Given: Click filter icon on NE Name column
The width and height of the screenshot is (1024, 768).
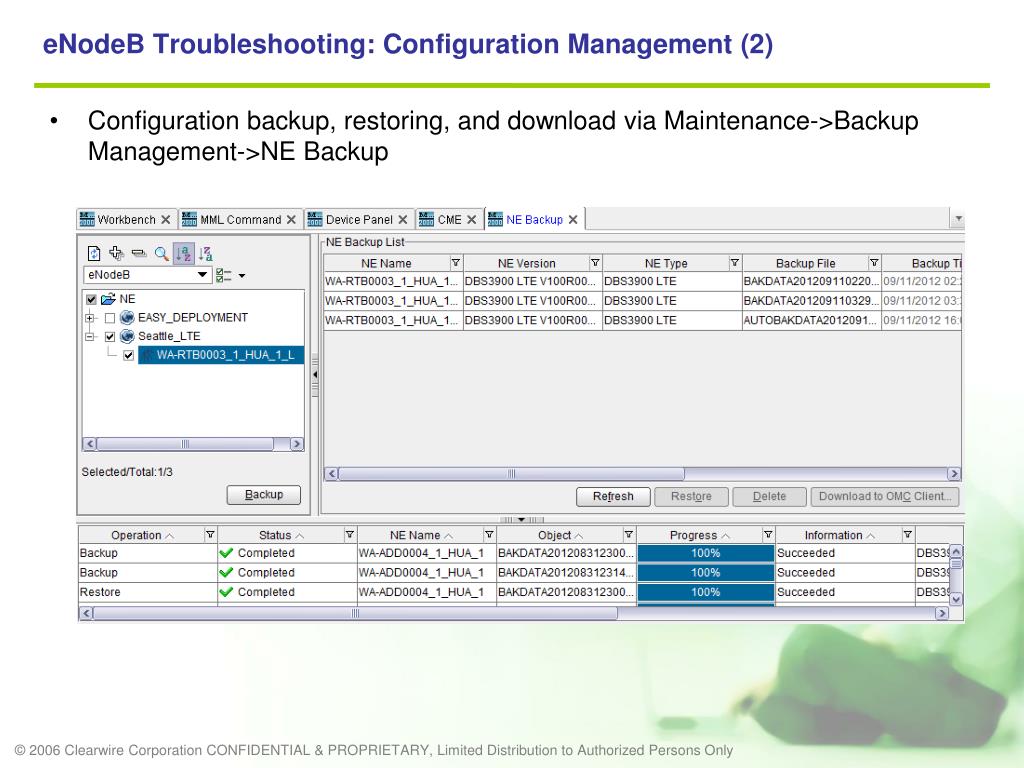Looking at the screenshot, I should coord(456,263).
